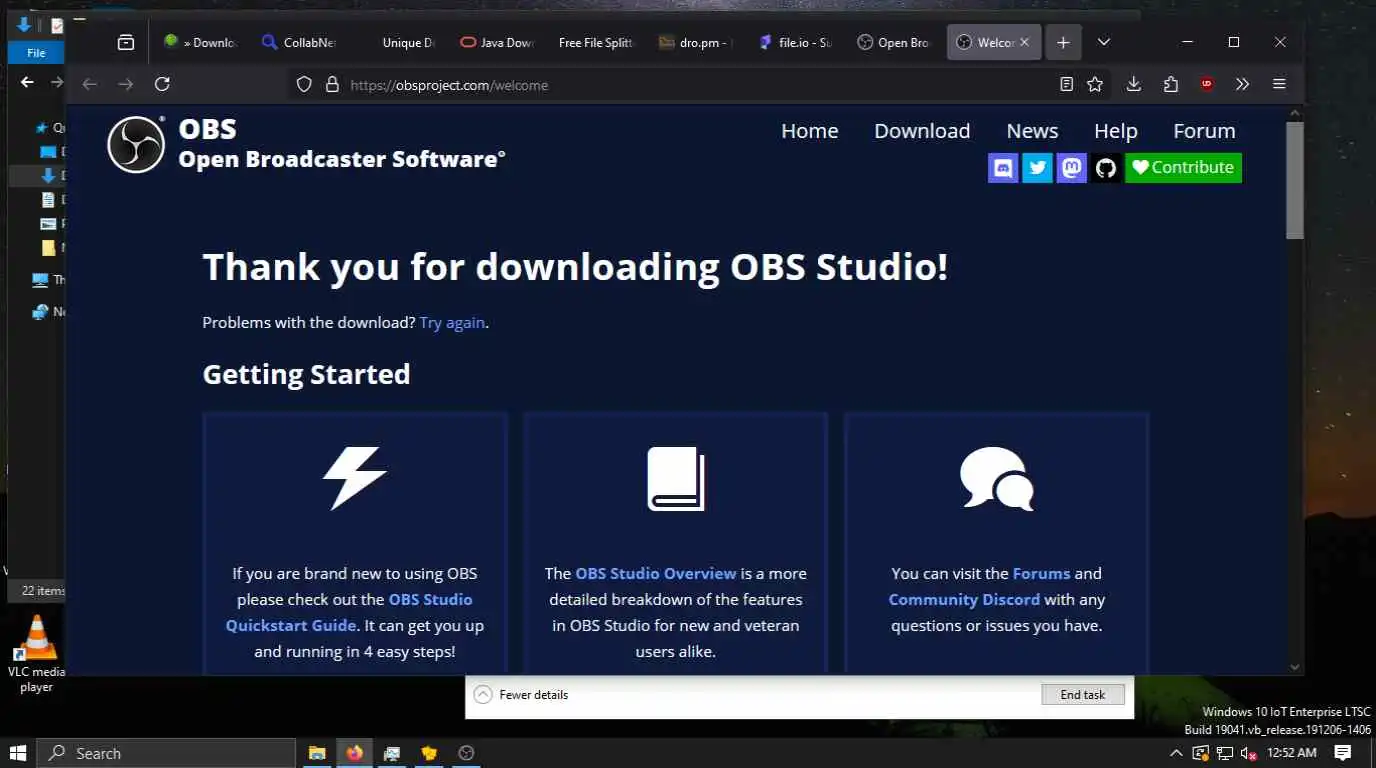1376x768 pixels.
Task: Collapse Task Manager with Fewer details
Action: pyautogui.click(x=521, y=694)
